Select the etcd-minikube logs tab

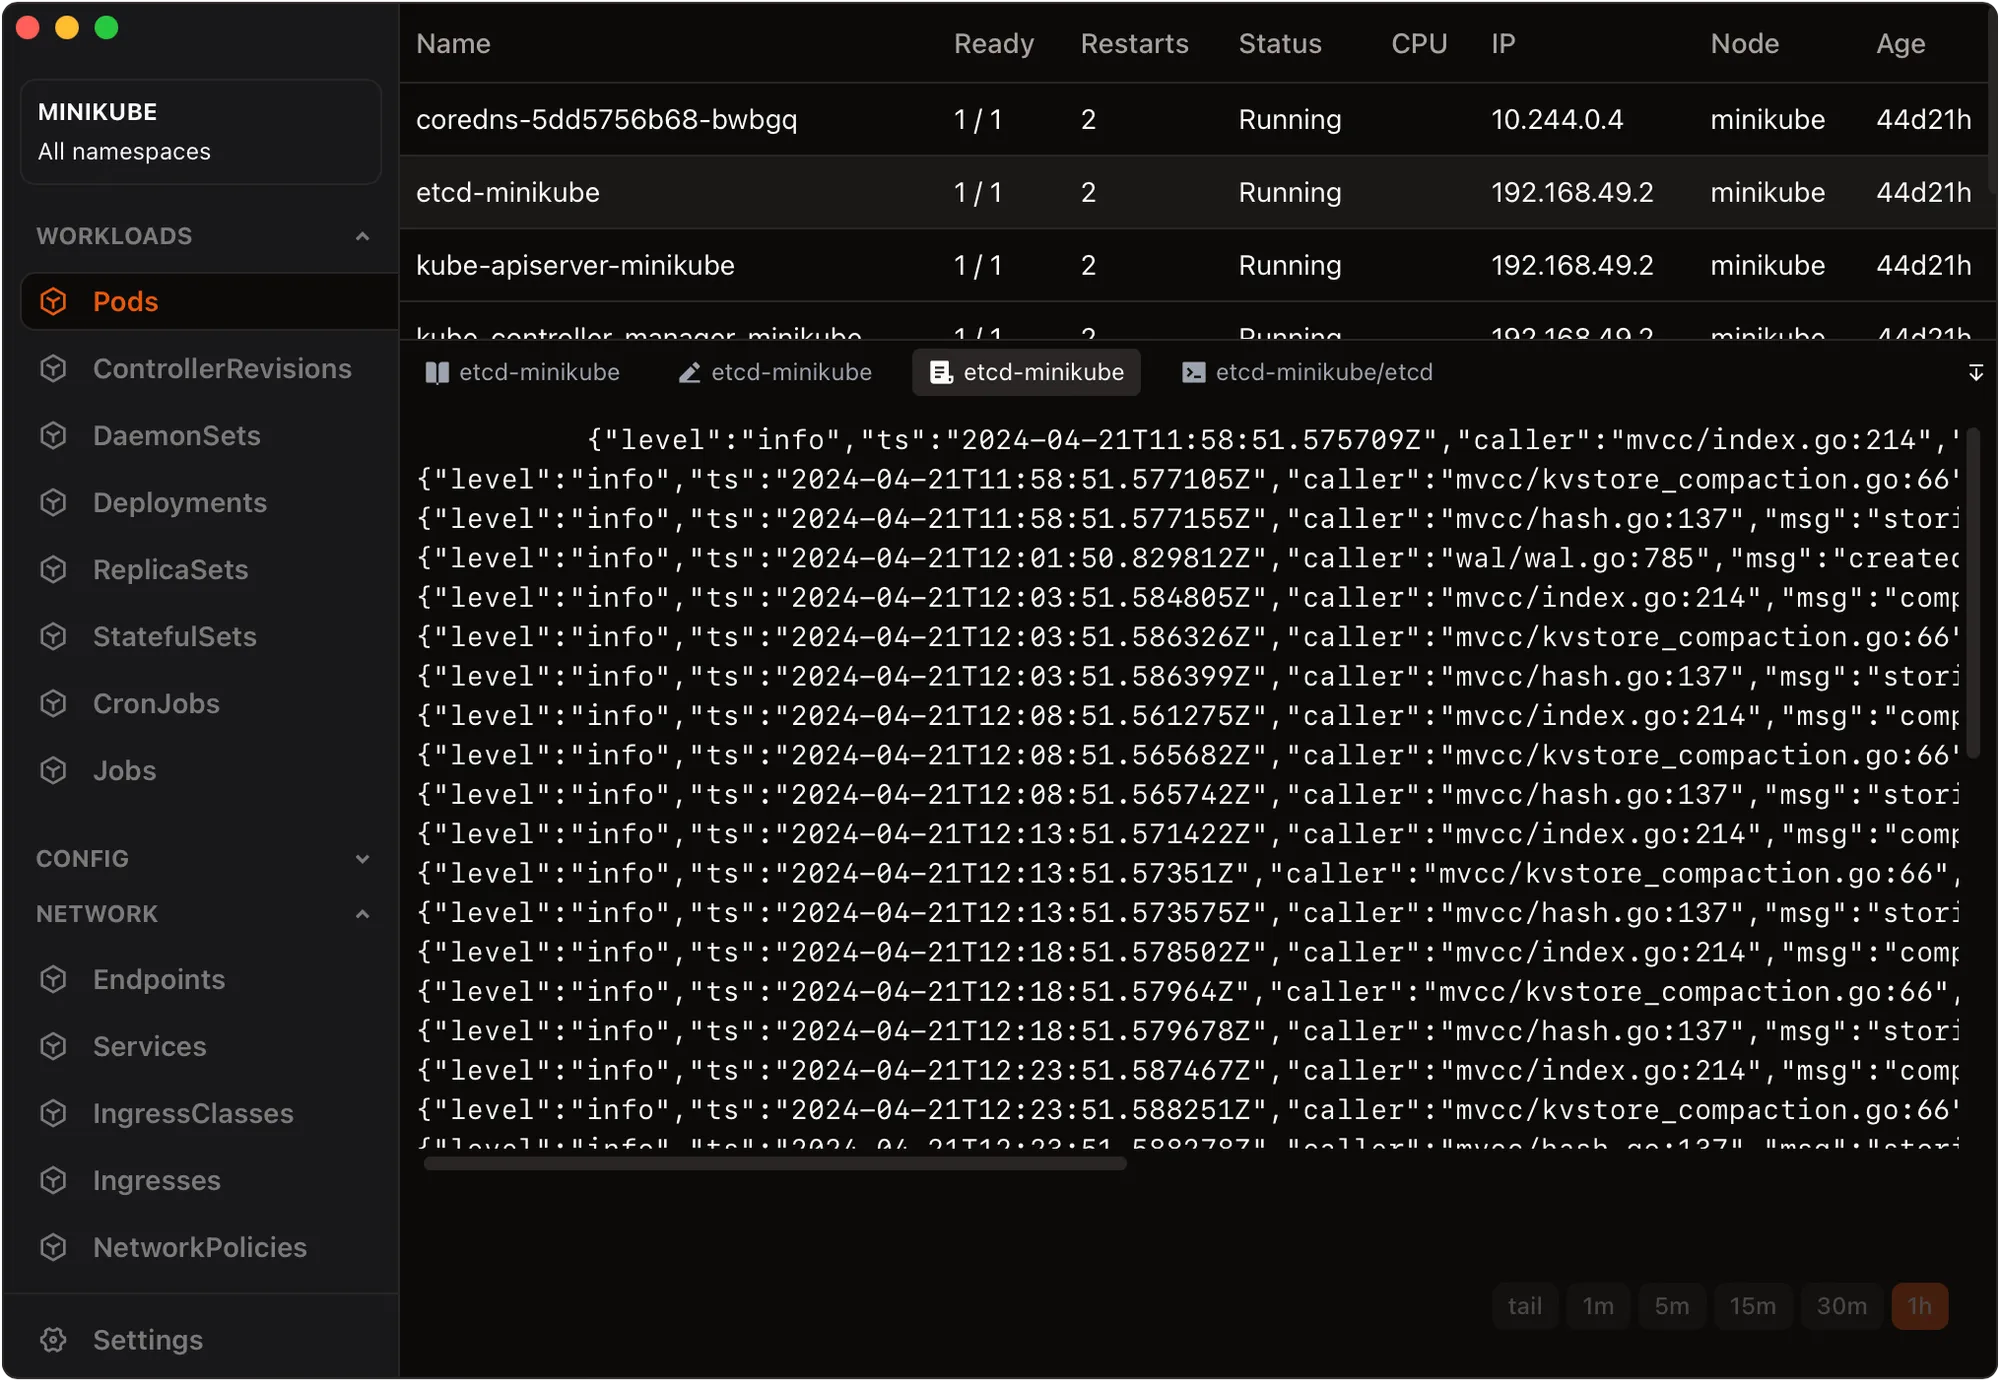point(1027,372)
